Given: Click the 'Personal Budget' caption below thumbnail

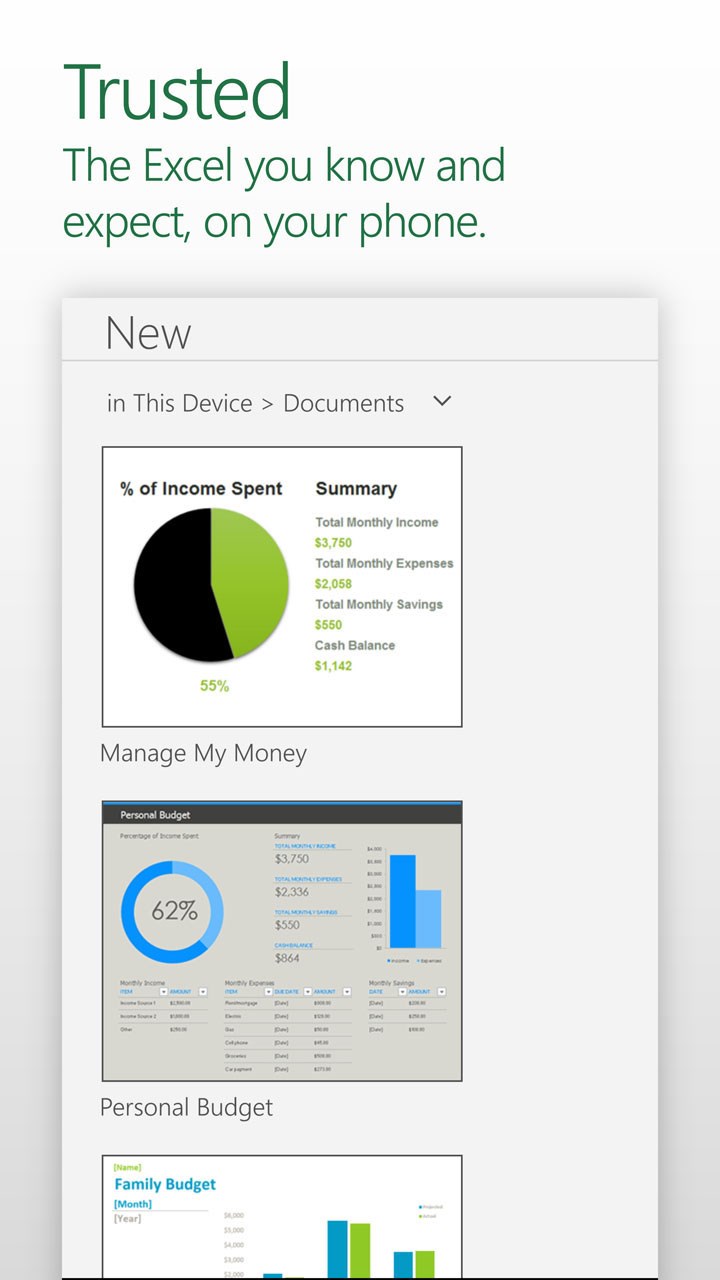Looking at the screenshot, I should (186, 1108).
